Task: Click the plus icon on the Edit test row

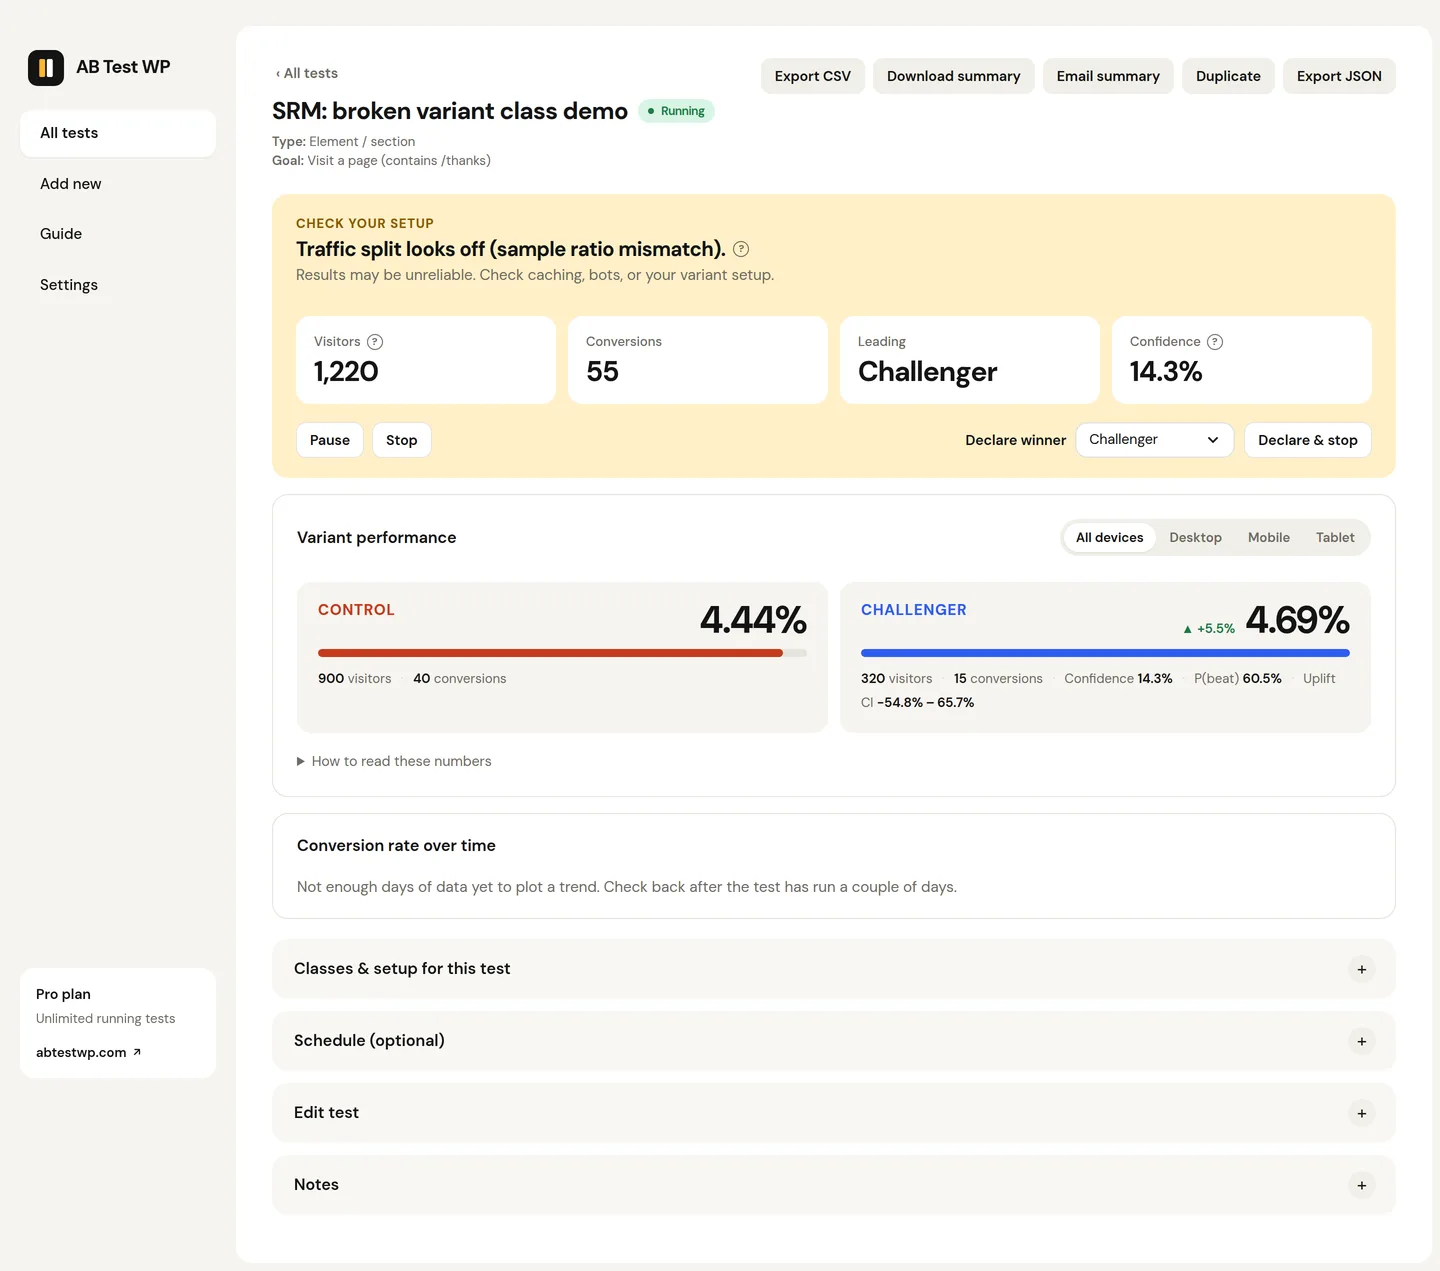Action: (x=1362, y=1113)
